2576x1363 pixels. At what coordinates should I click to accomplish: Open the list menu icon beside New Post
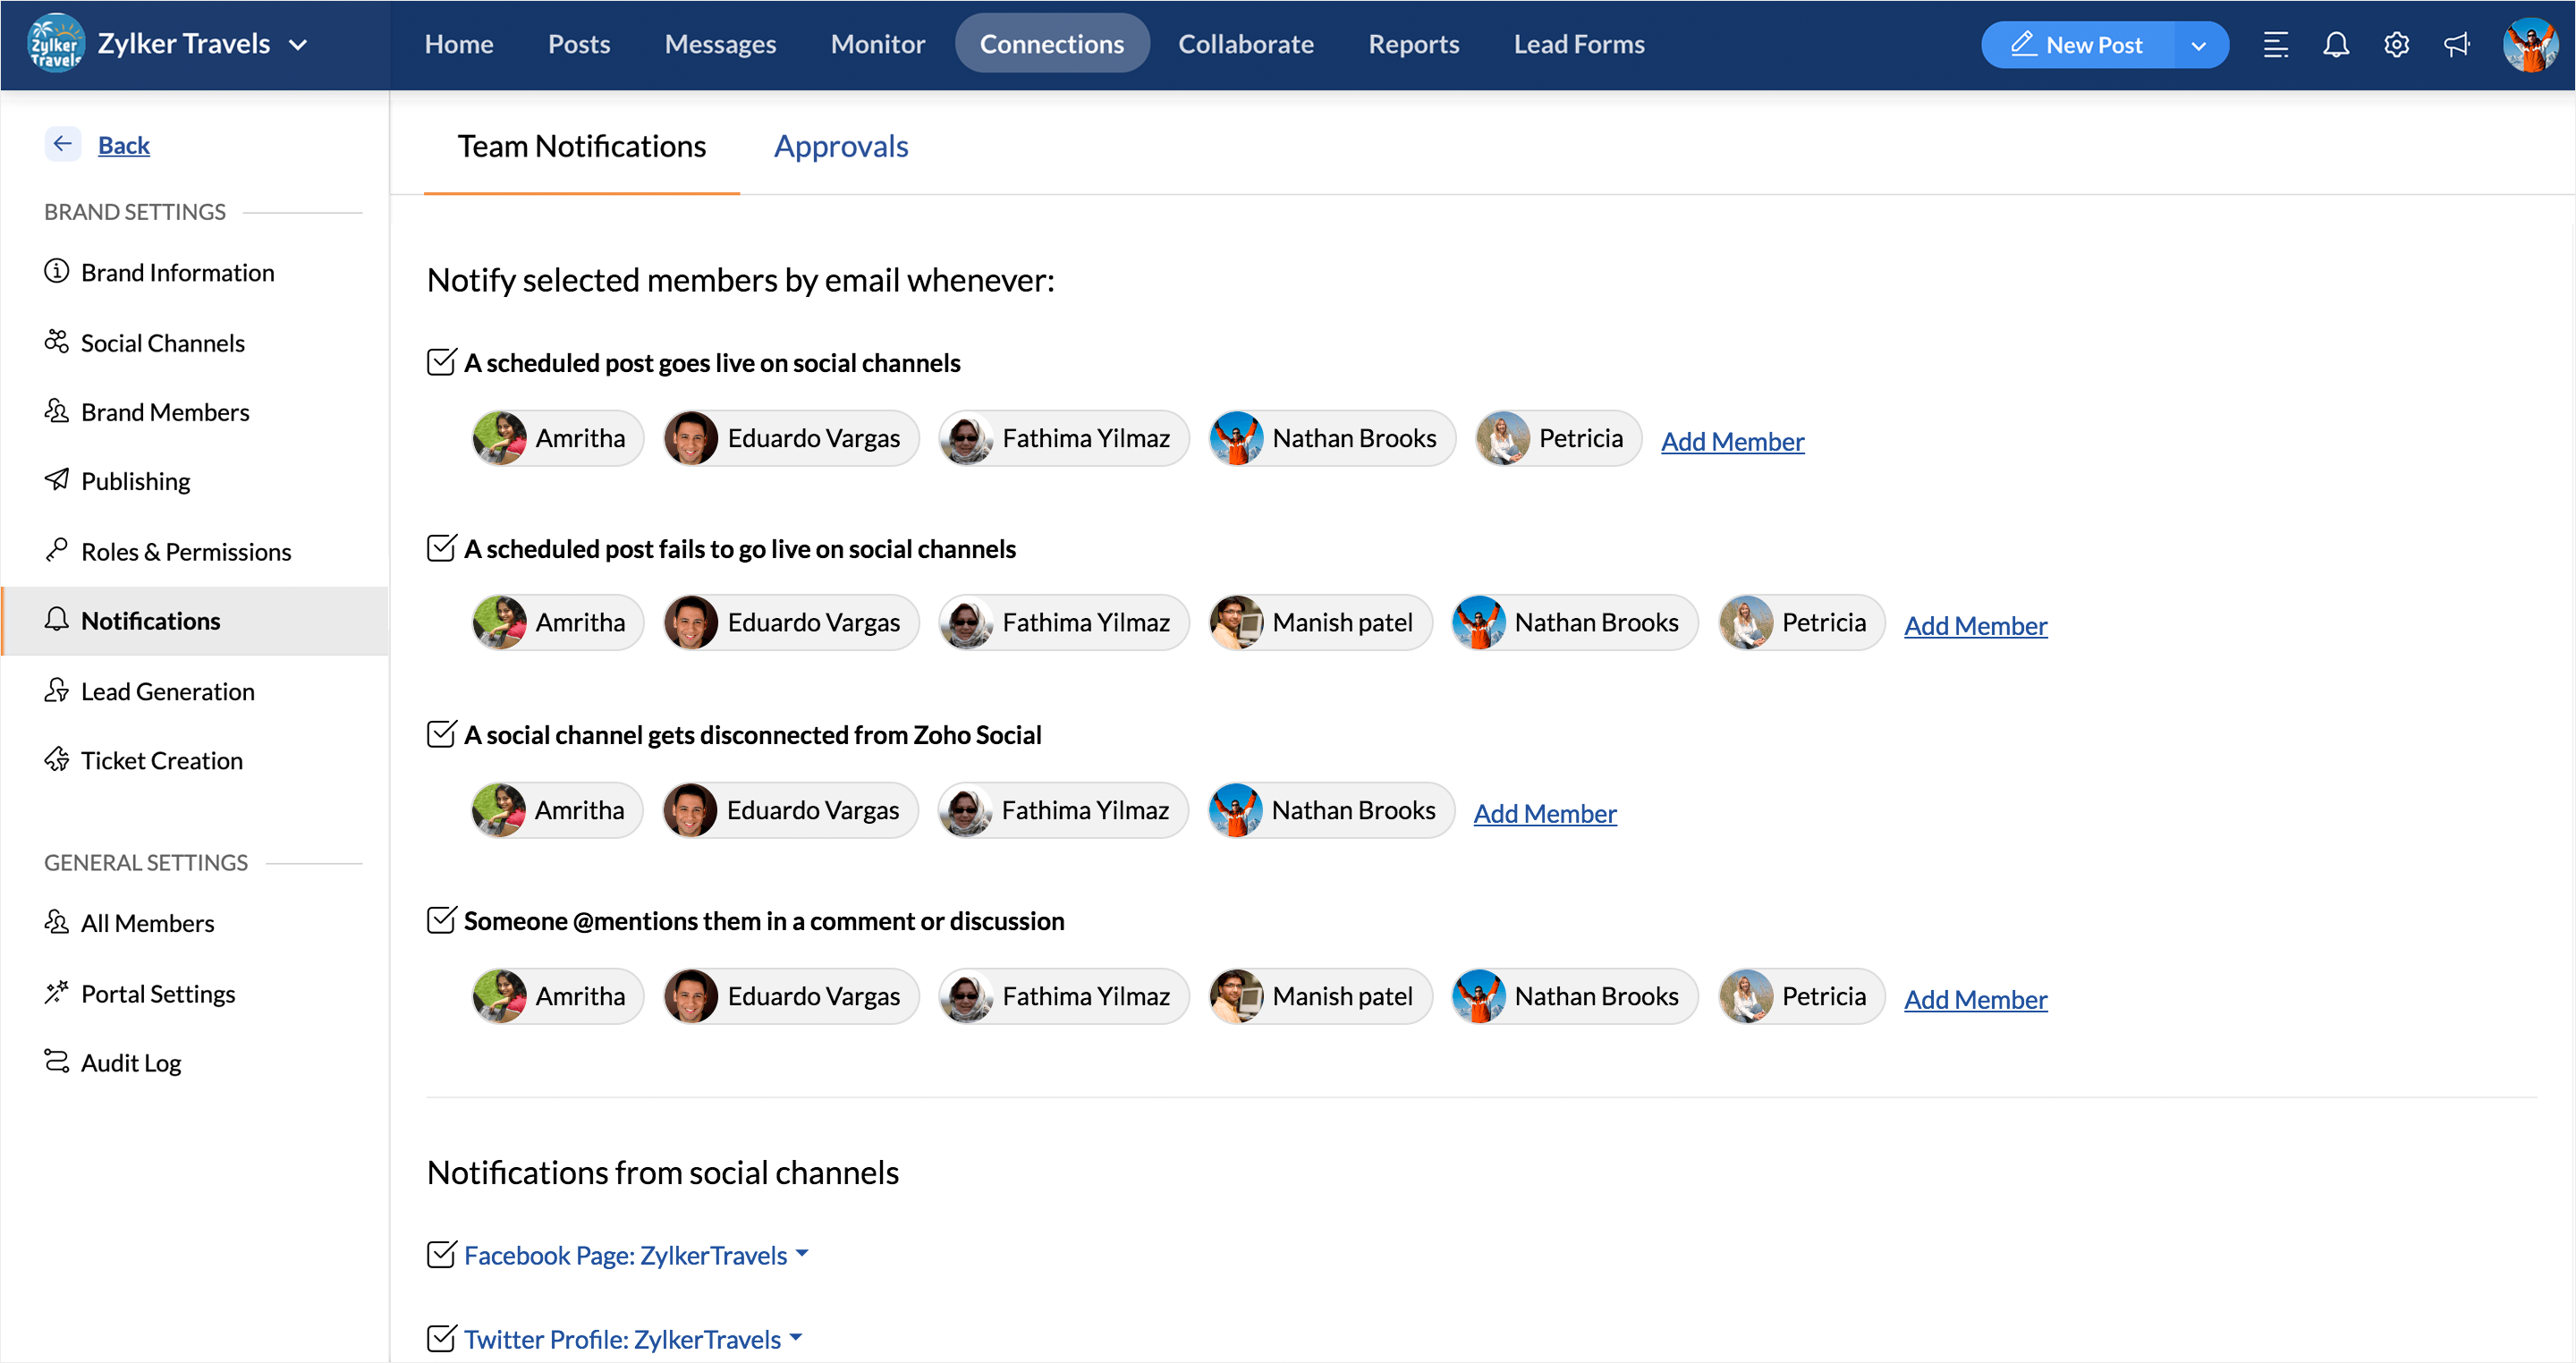coord(2275,45)
